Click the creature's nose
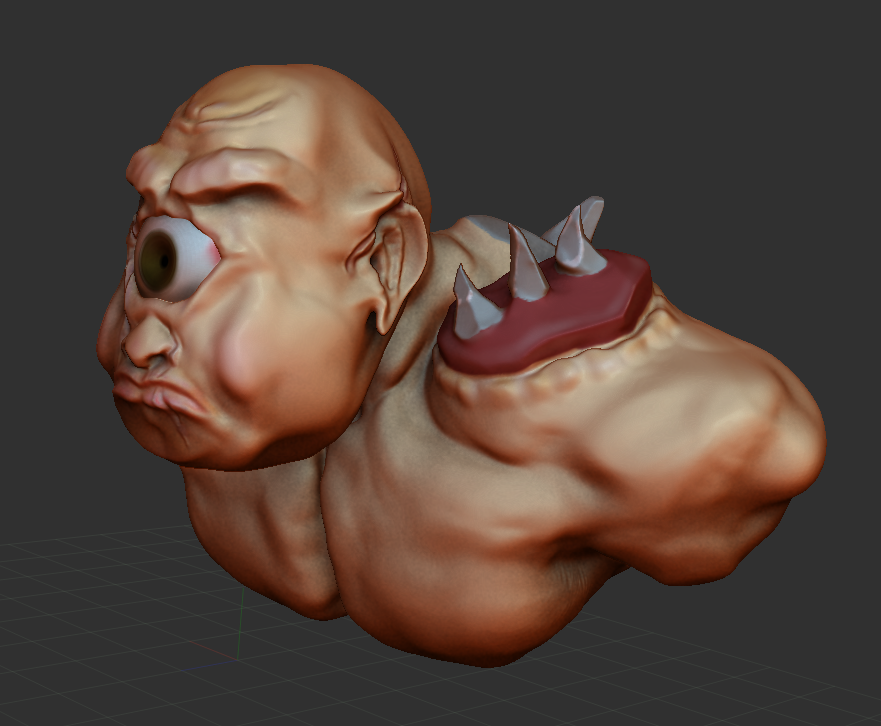This screenshot has height=726, width=881. click(x=147, y=339)
